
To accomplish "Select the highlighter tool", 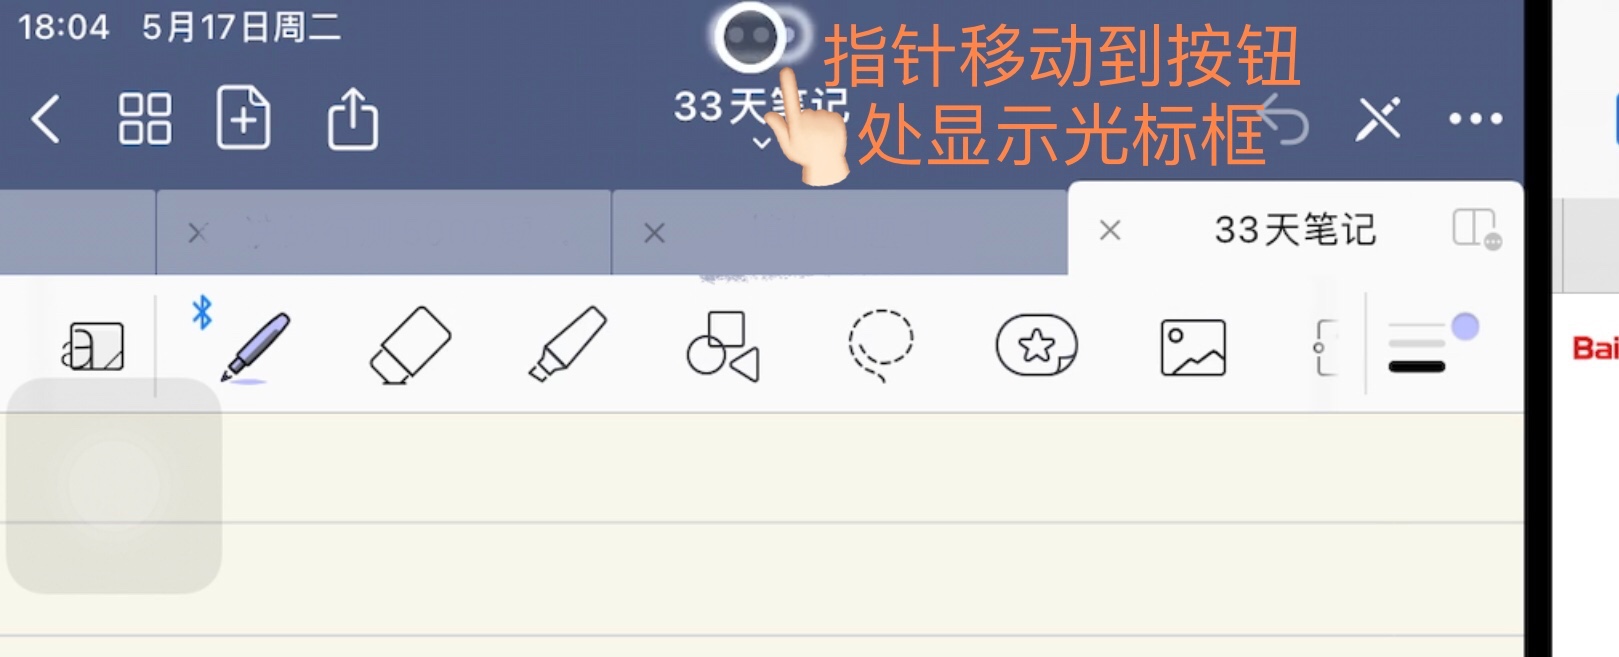I will (568, 345).
